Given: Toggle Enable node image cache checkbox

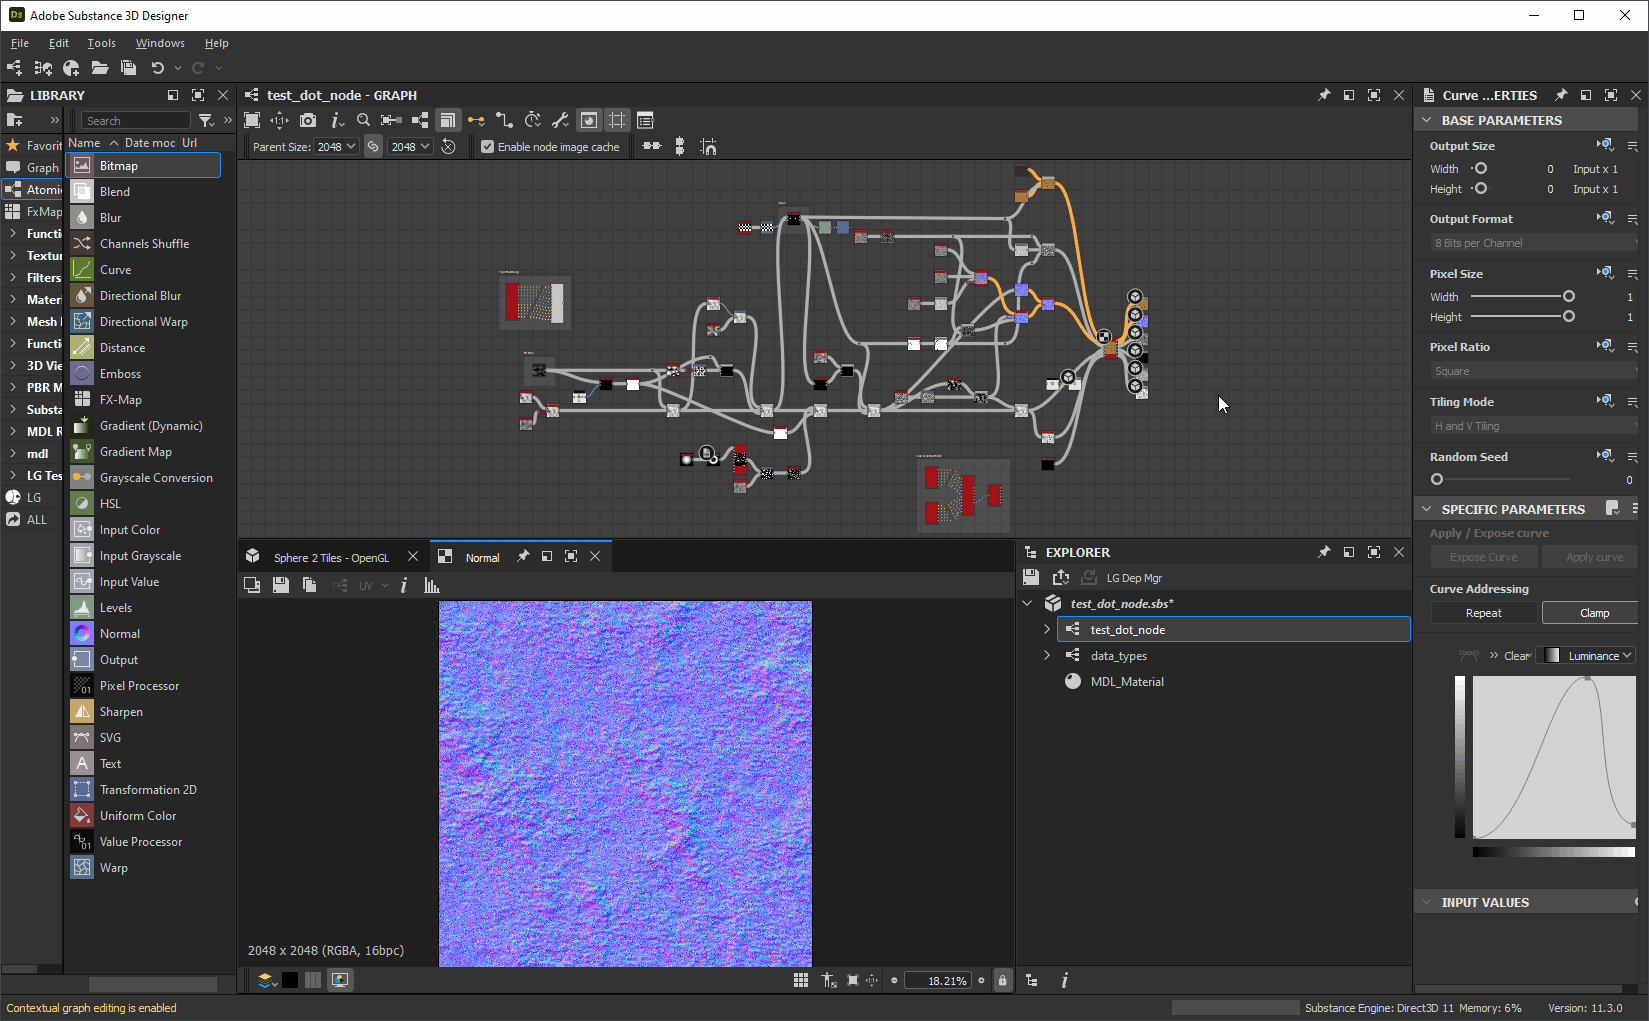Looking at the screenshot, I should [488, 147].
